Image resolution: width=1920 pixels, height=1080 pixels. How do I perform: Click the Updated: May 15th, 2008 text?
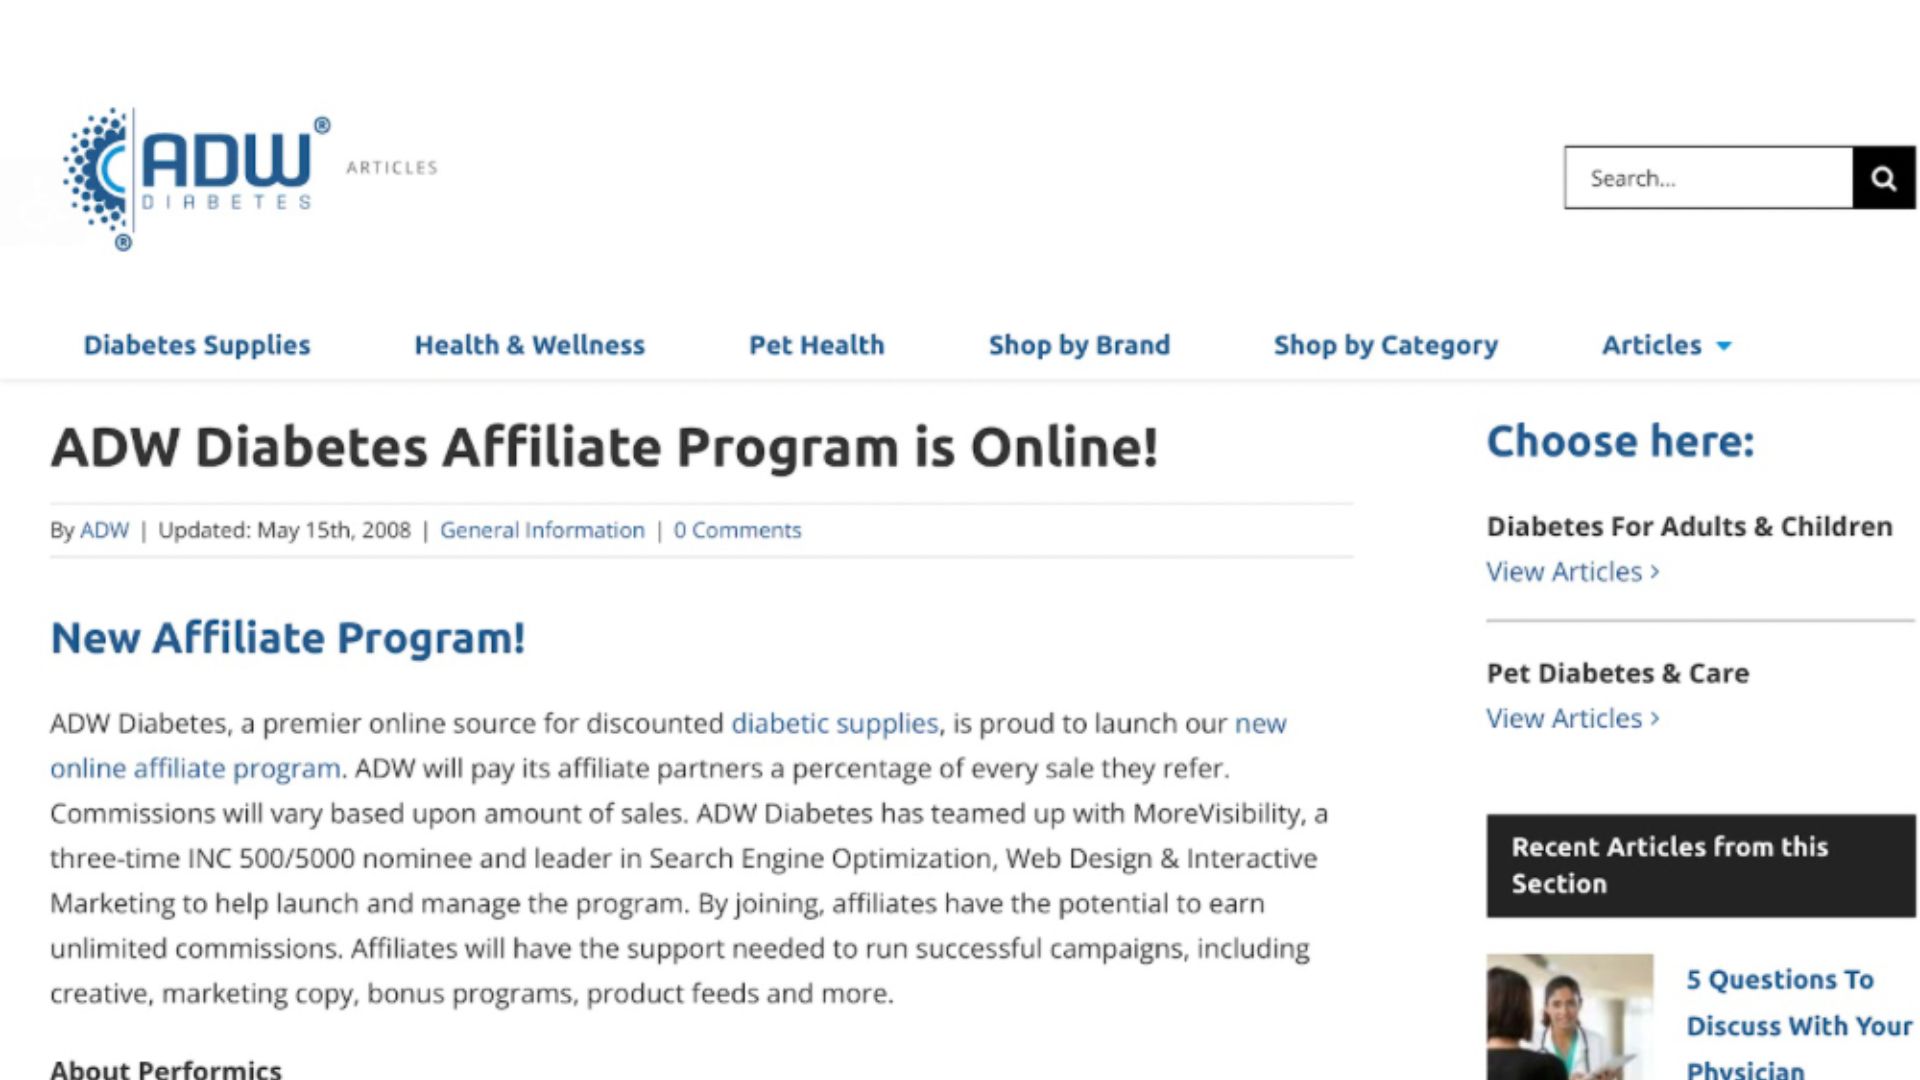tap(284, 530)
